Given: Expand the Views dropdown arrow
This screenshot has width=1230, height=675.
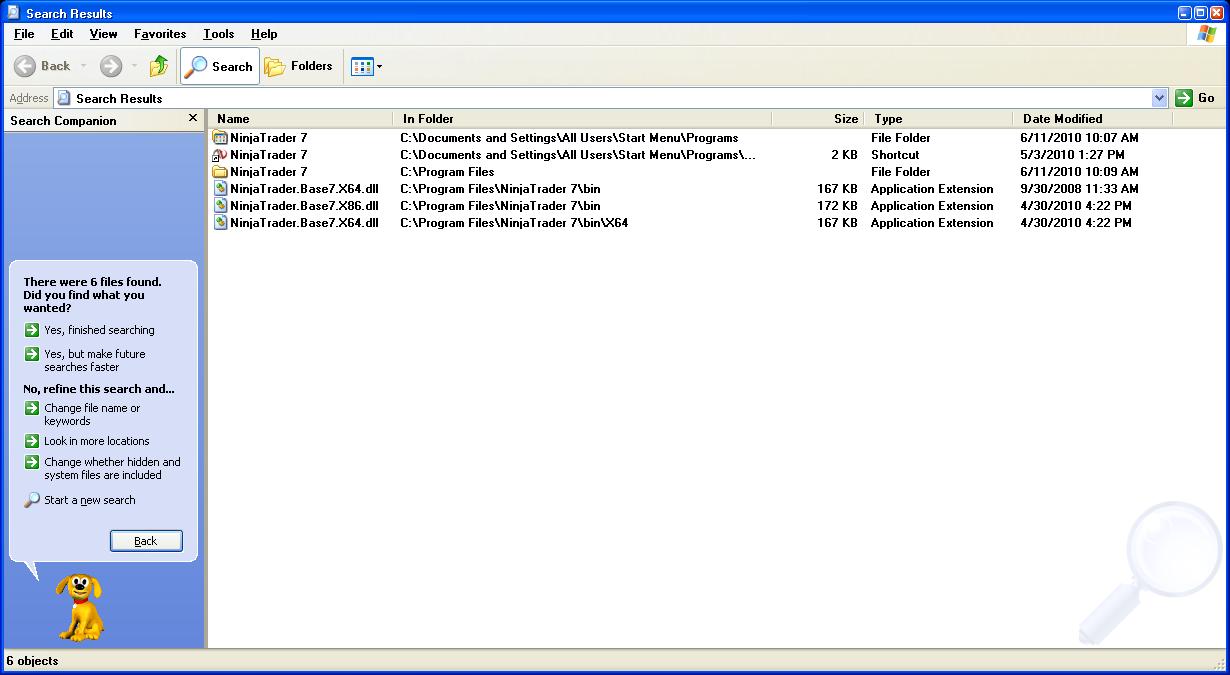Looking at the screenshot, I should [x=379, y=67].
